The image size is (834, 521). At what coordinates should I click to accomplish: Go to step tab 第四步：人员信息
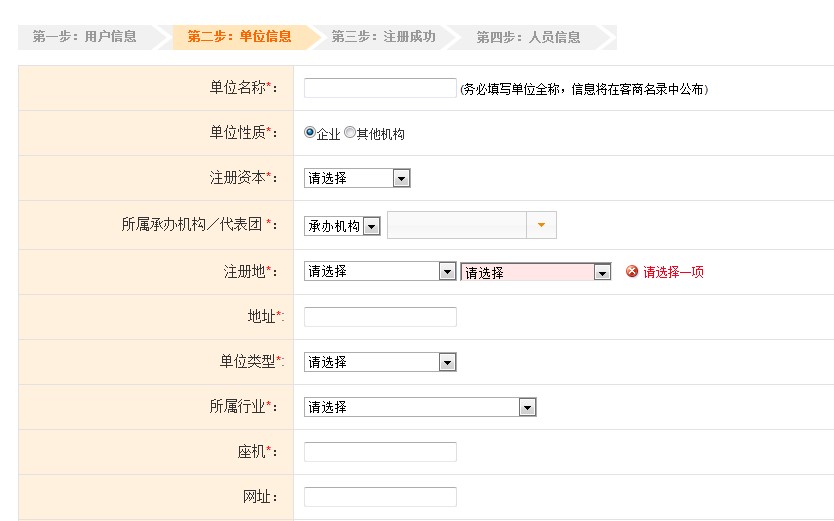pos(528,37)
